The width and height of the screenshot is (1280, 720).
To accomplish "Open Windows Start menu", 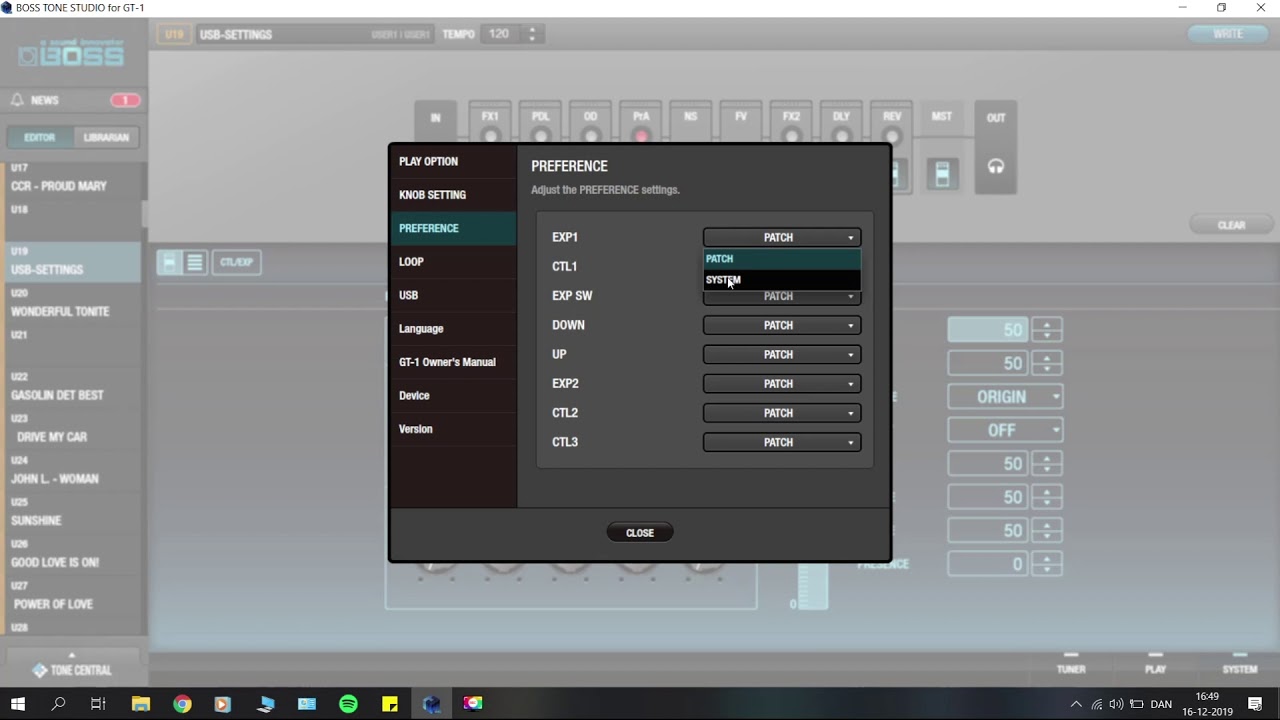I will click(18, 704).
